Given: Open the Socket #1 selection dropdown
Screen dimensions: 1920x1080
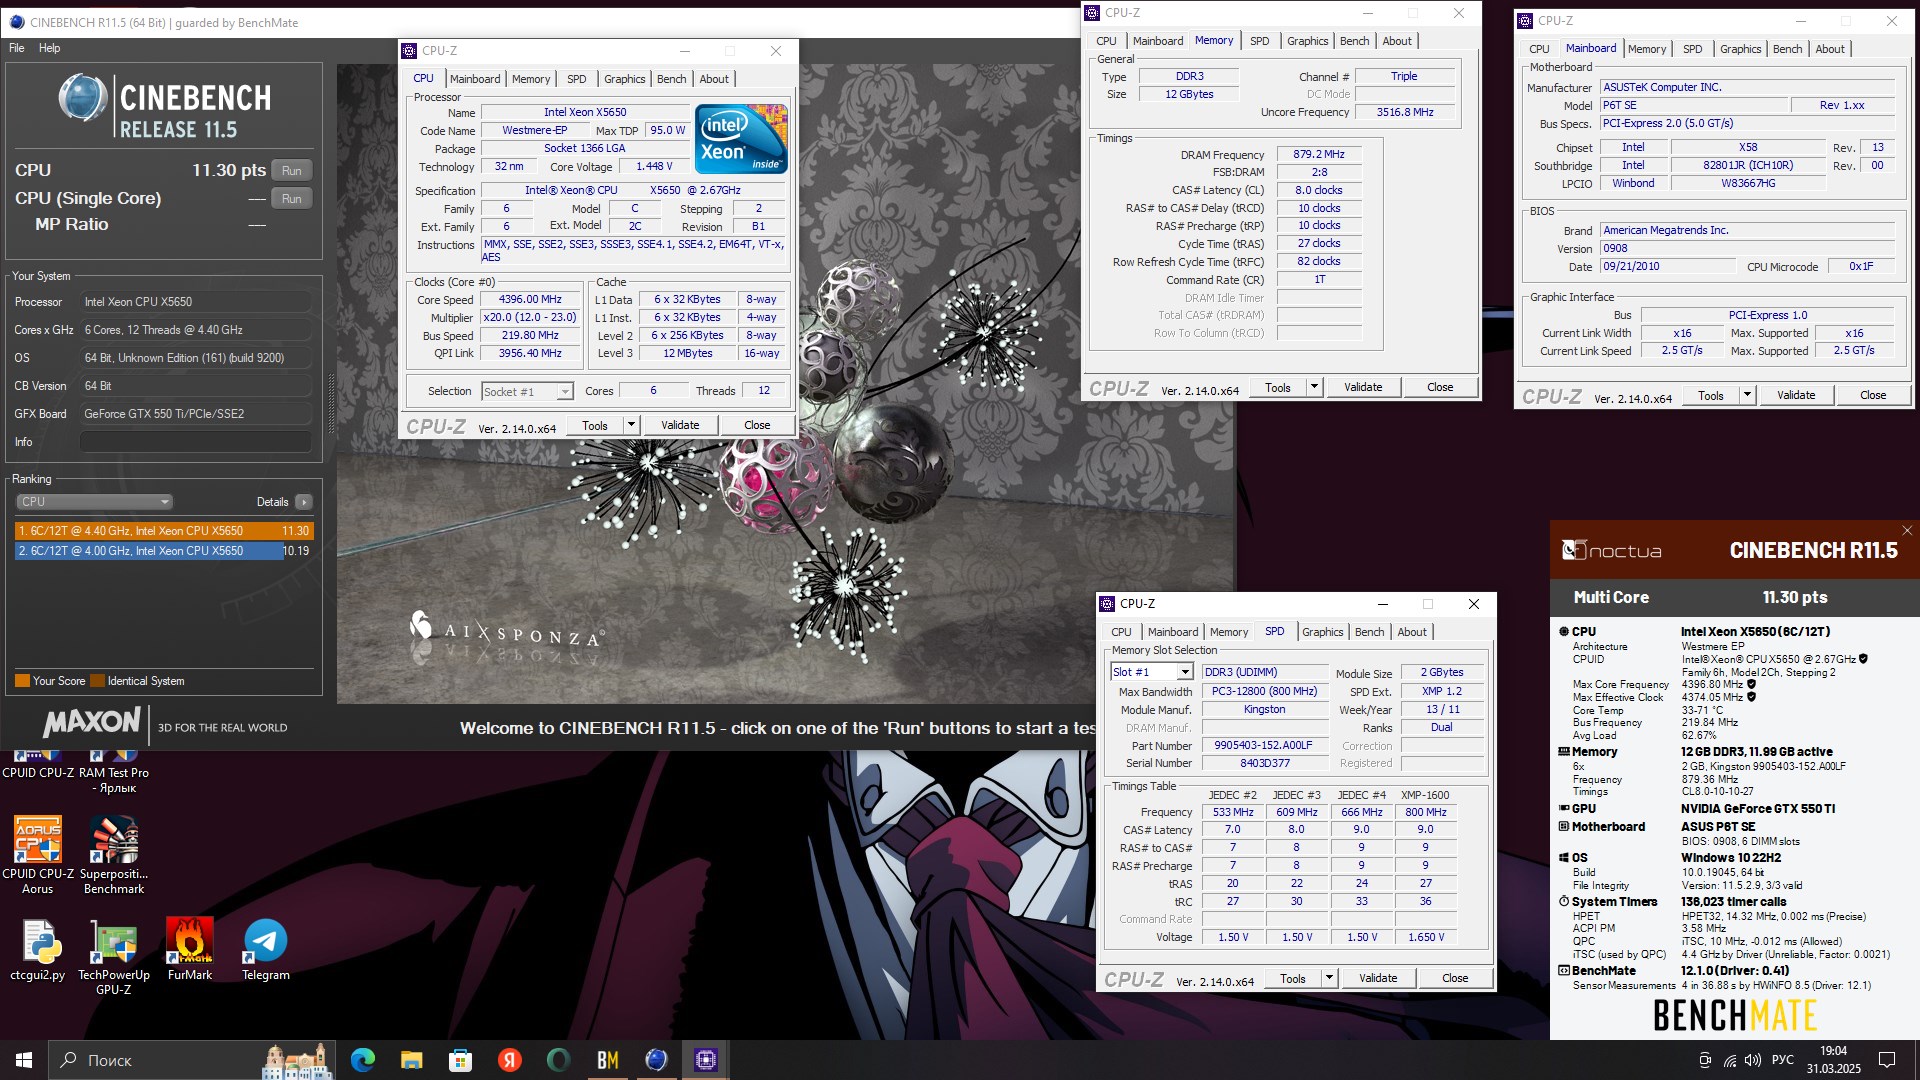Looking at the screenshot, I should (x=527, y=392).
